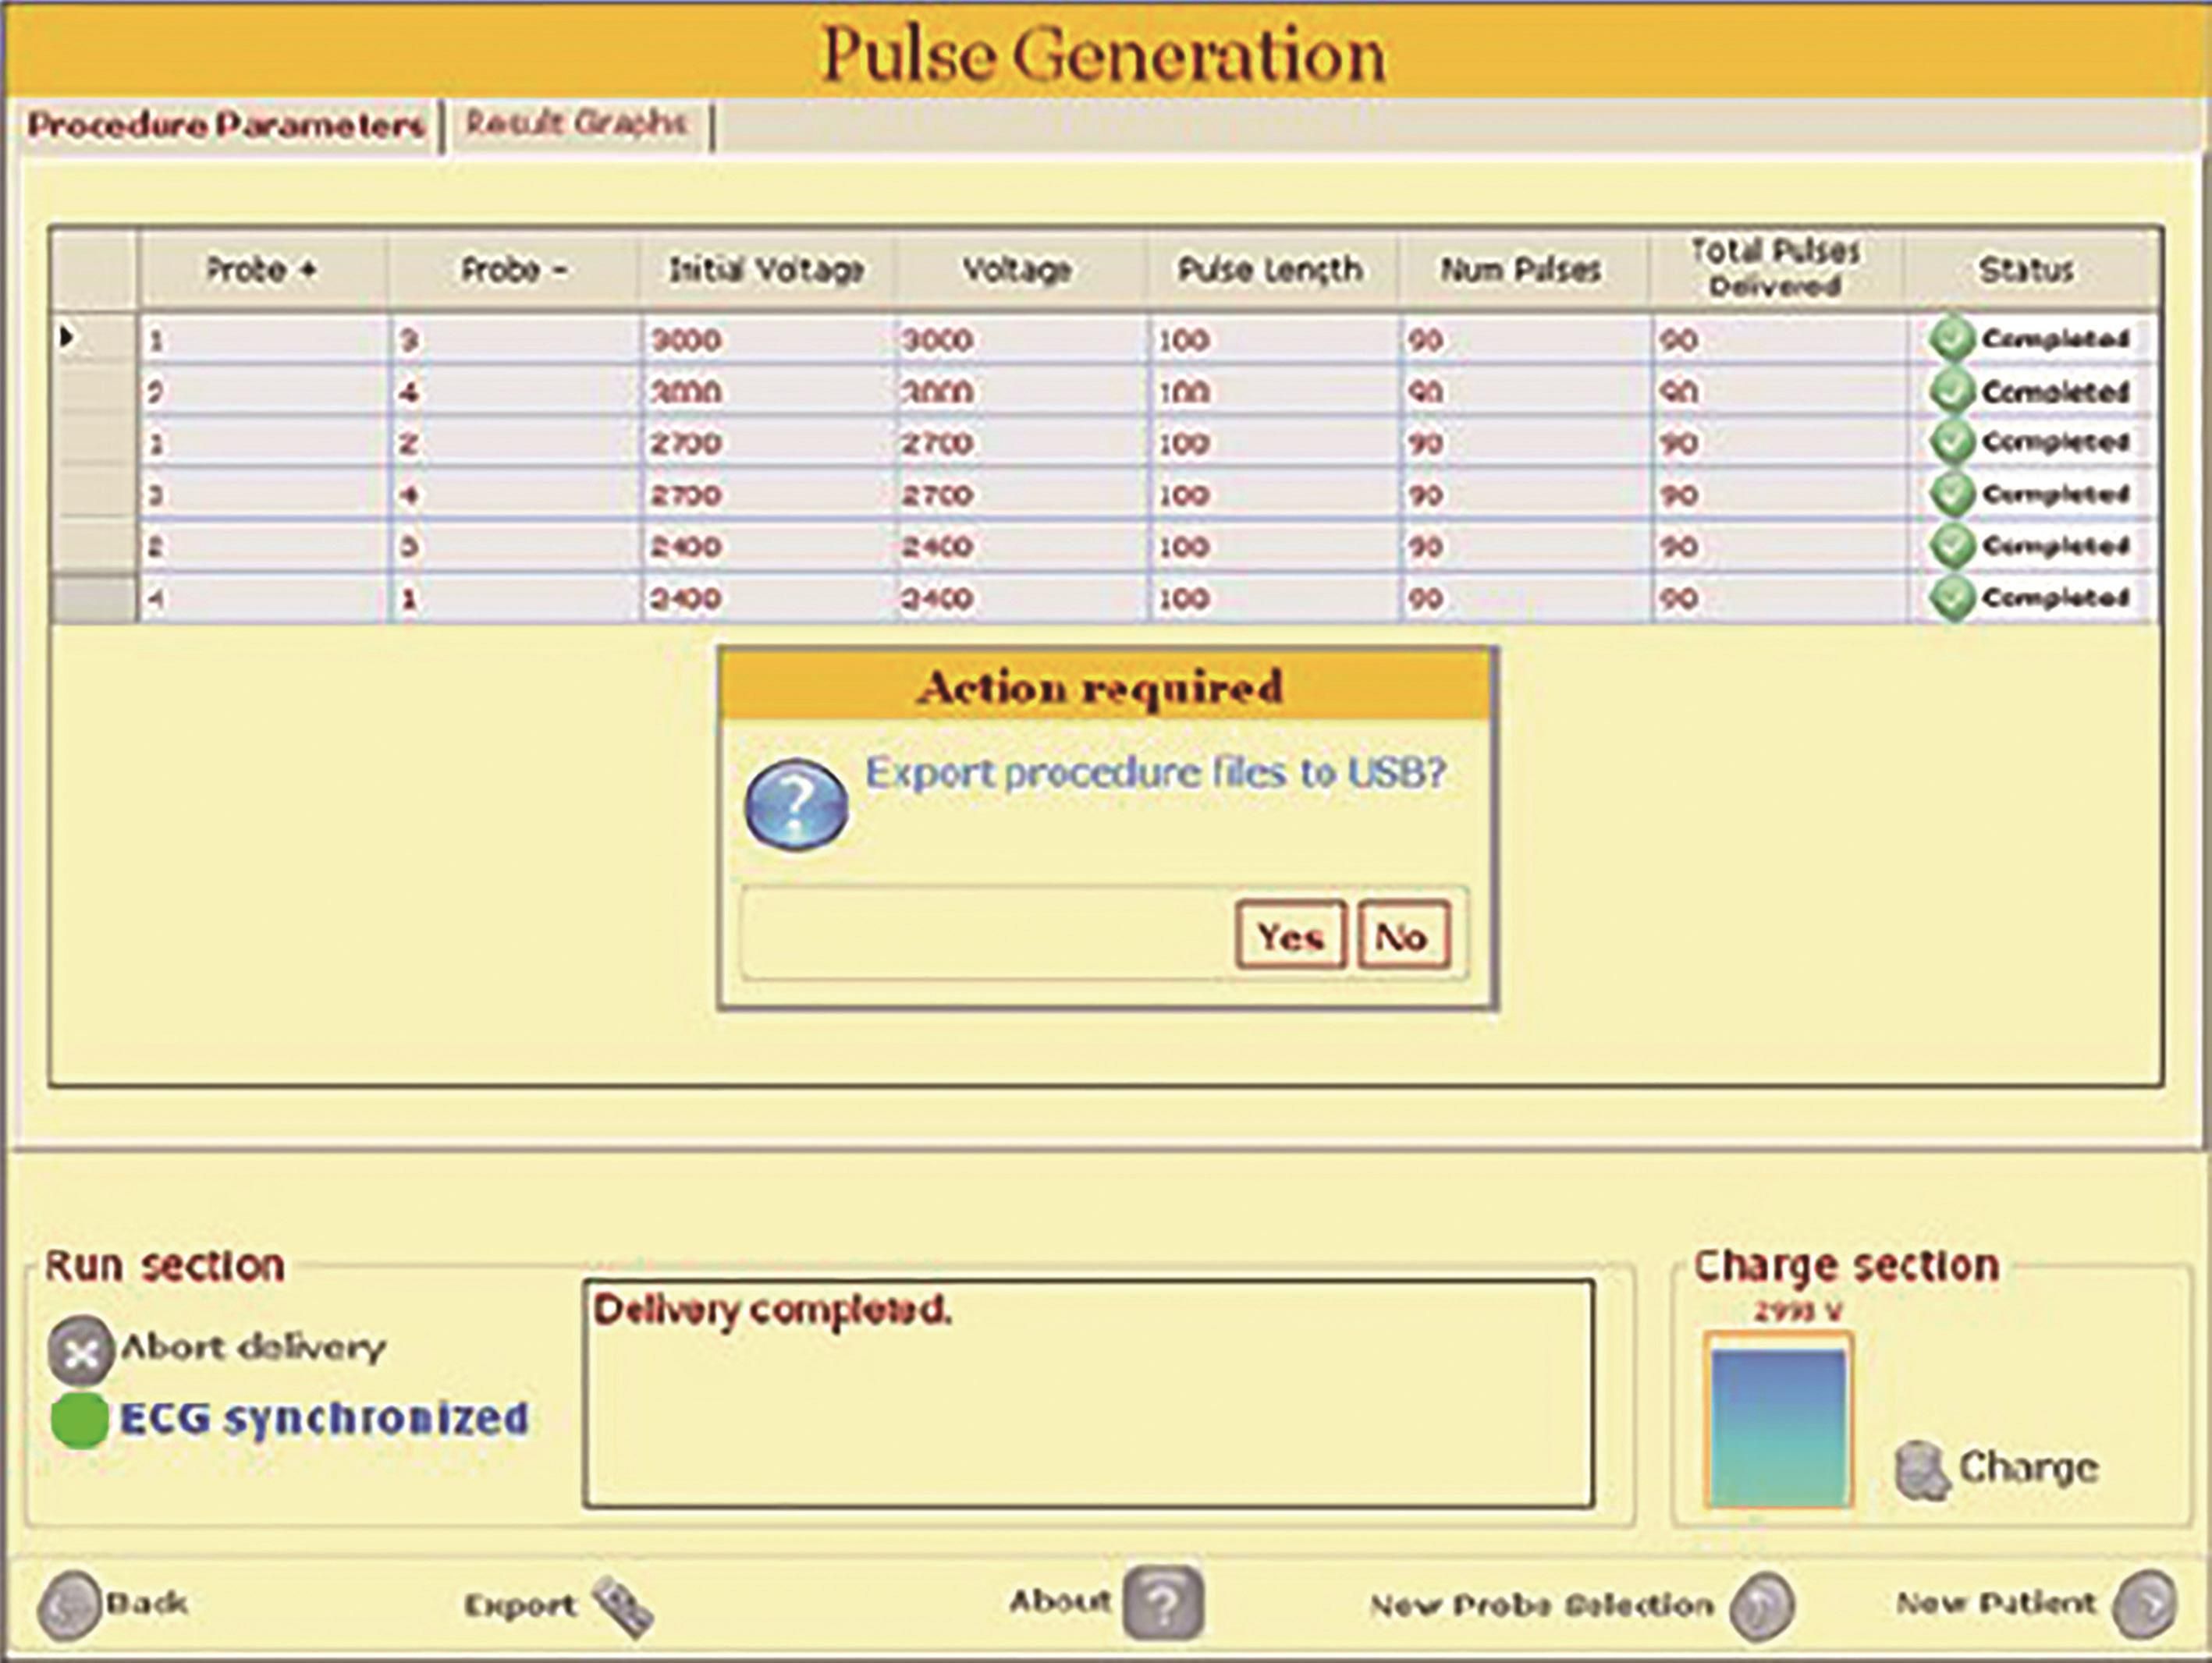Open About via the question mark icon

coord(1163,1604)
